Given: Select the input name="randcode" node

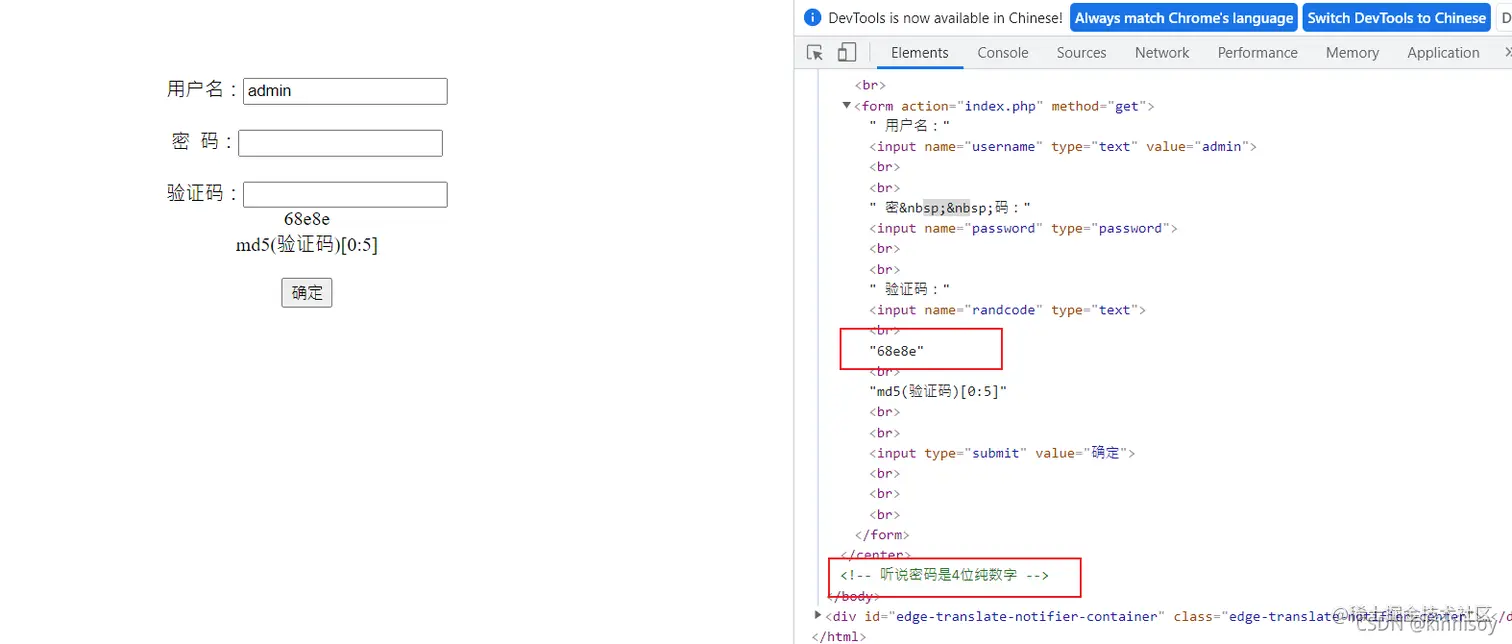Looking at the screenshot, I should [1007, 310].
